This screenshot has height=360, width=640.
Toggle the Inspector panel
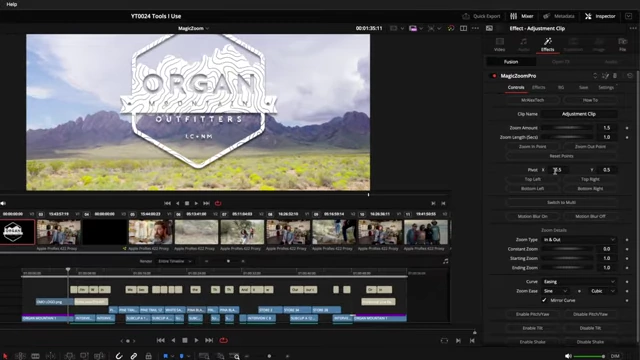pos(600,16)
